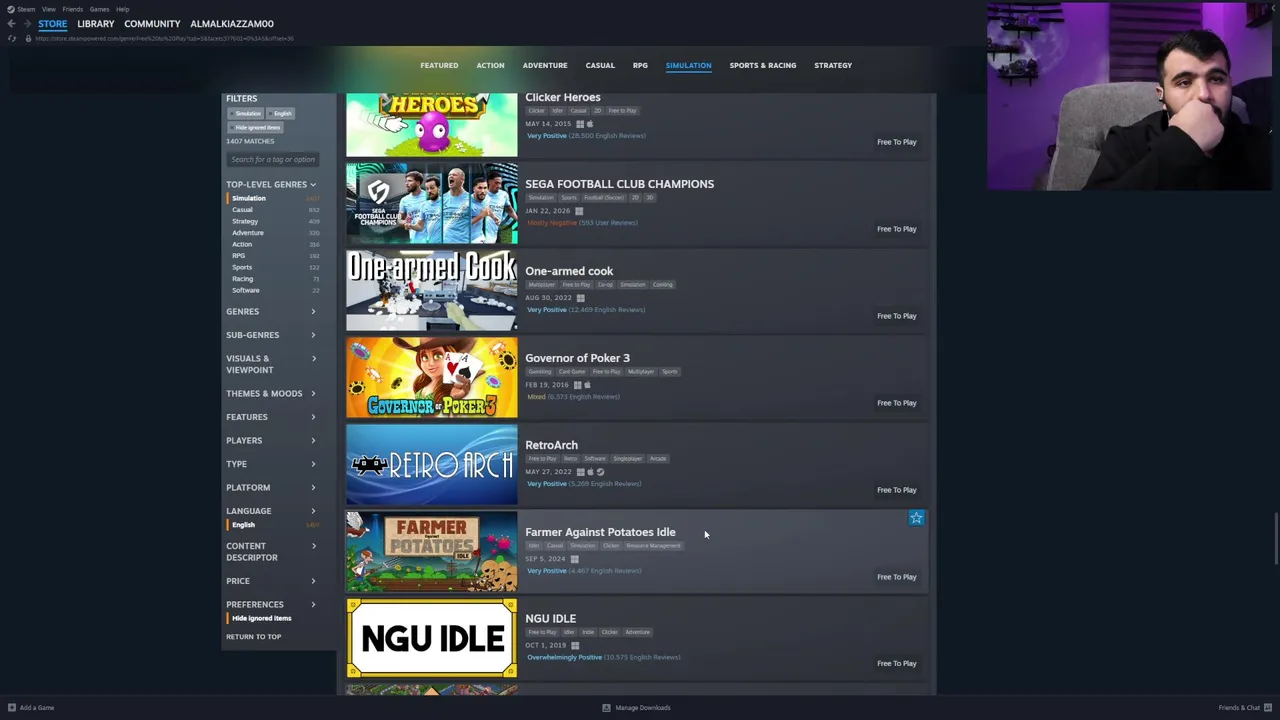Click the padlock security icon
1280x720 pixels.
28,38
